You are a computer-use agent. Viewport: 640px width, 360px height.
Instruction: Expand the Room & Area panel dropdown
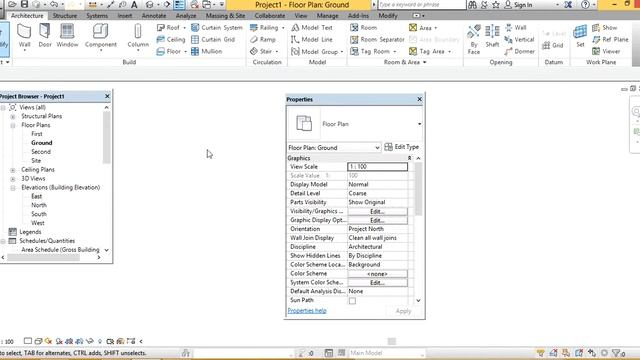(405, 62)
